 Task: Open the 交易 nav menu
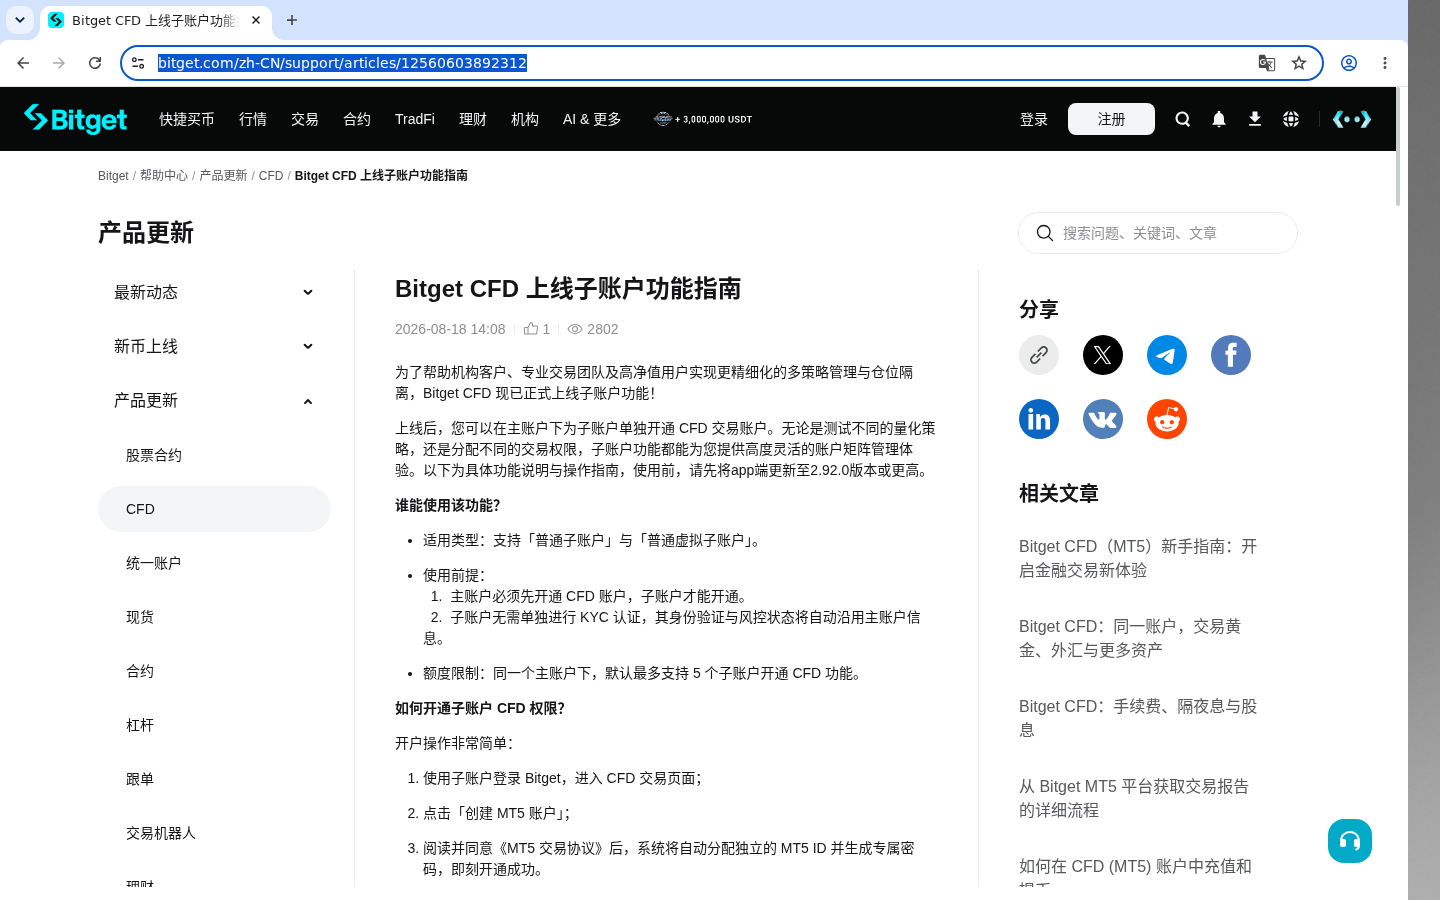click(305, 119)
